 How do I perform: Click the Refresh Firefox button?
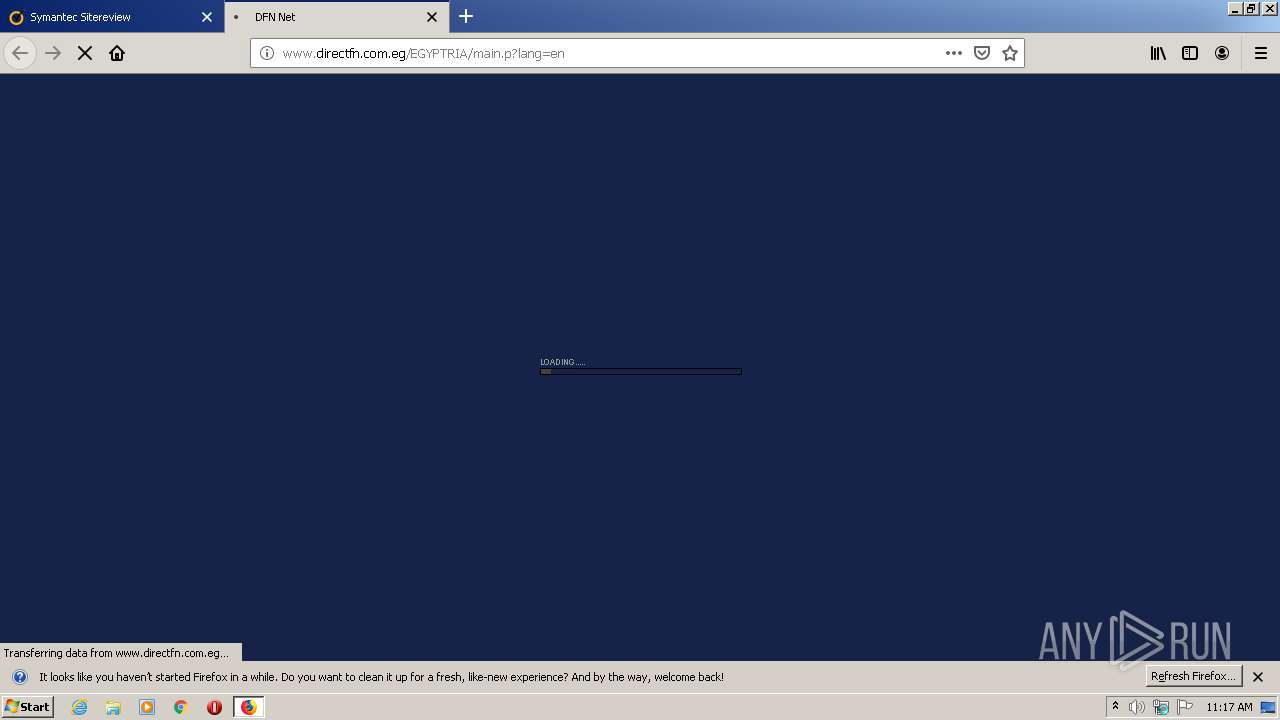point(1193,676)
